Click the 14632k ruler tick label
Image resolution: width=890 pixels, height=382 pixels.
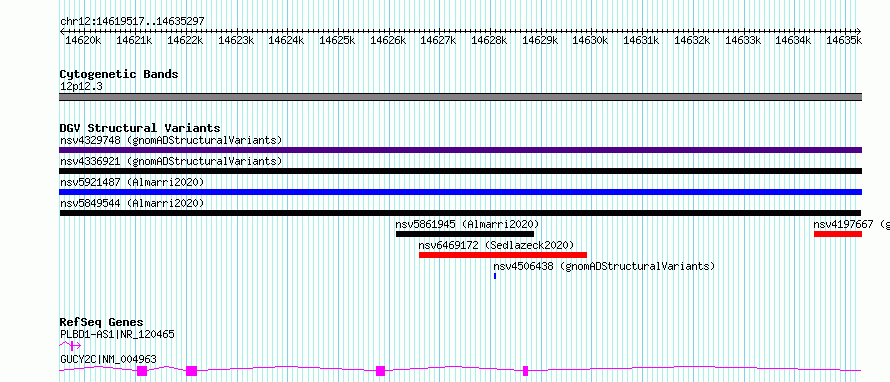click(x=692, y=40)
